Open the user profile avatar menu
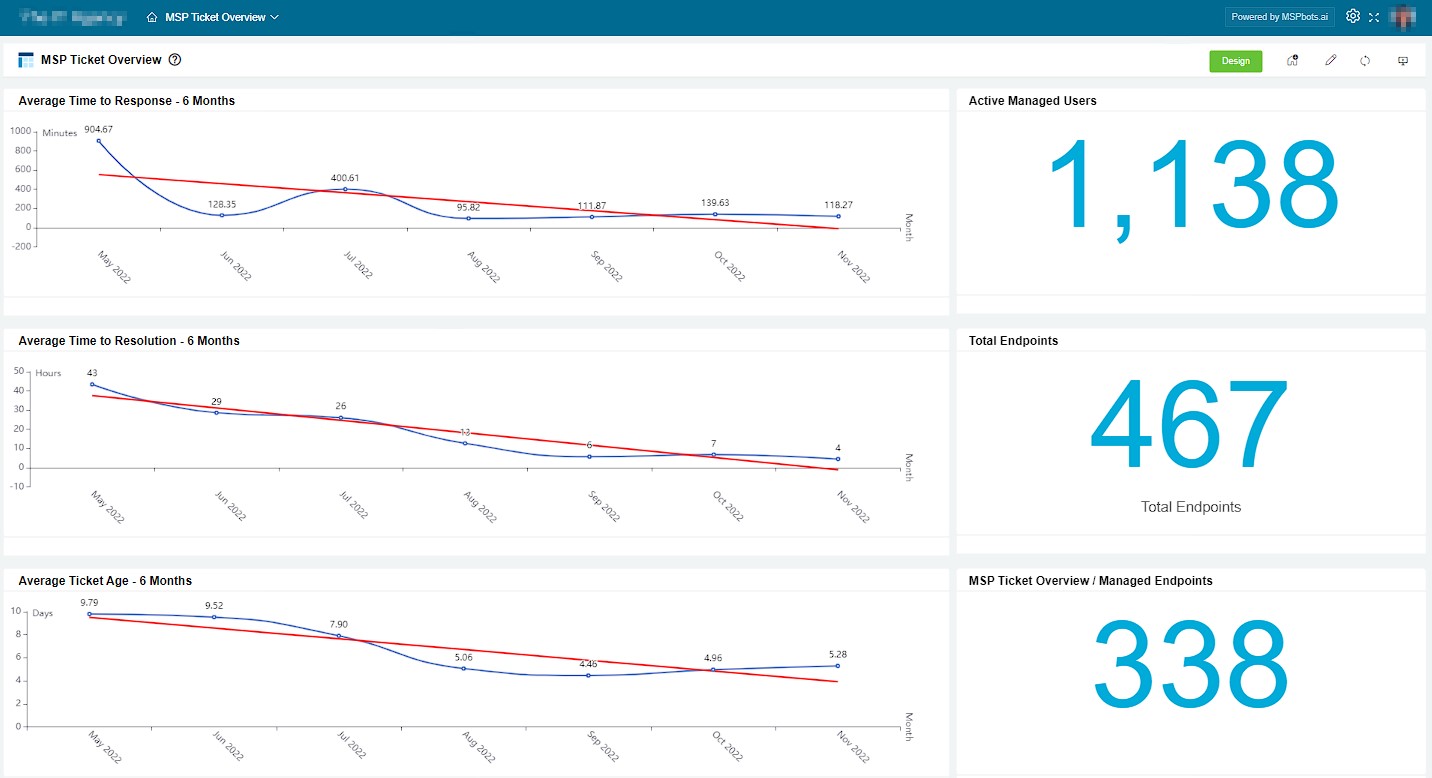Viewport: 1432px width, 778px height. [1402, 17]
